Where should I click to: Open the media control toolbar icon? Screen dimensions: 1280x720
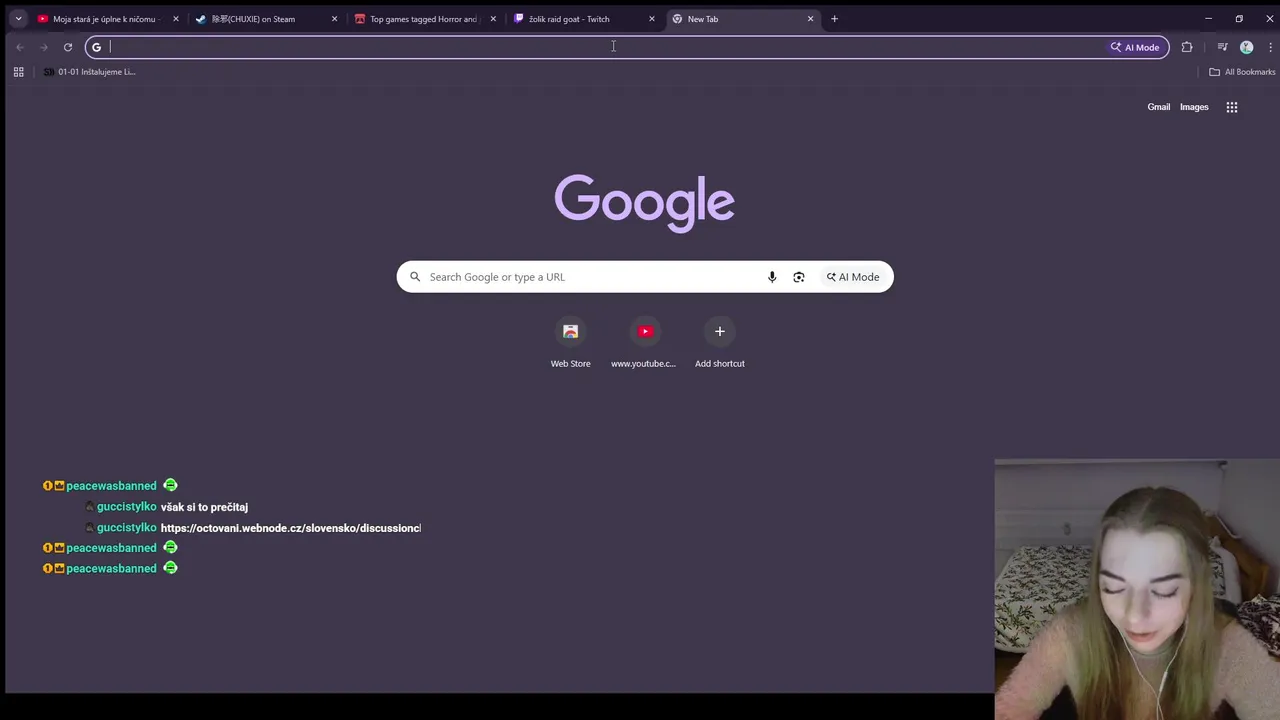point(1222,47)
